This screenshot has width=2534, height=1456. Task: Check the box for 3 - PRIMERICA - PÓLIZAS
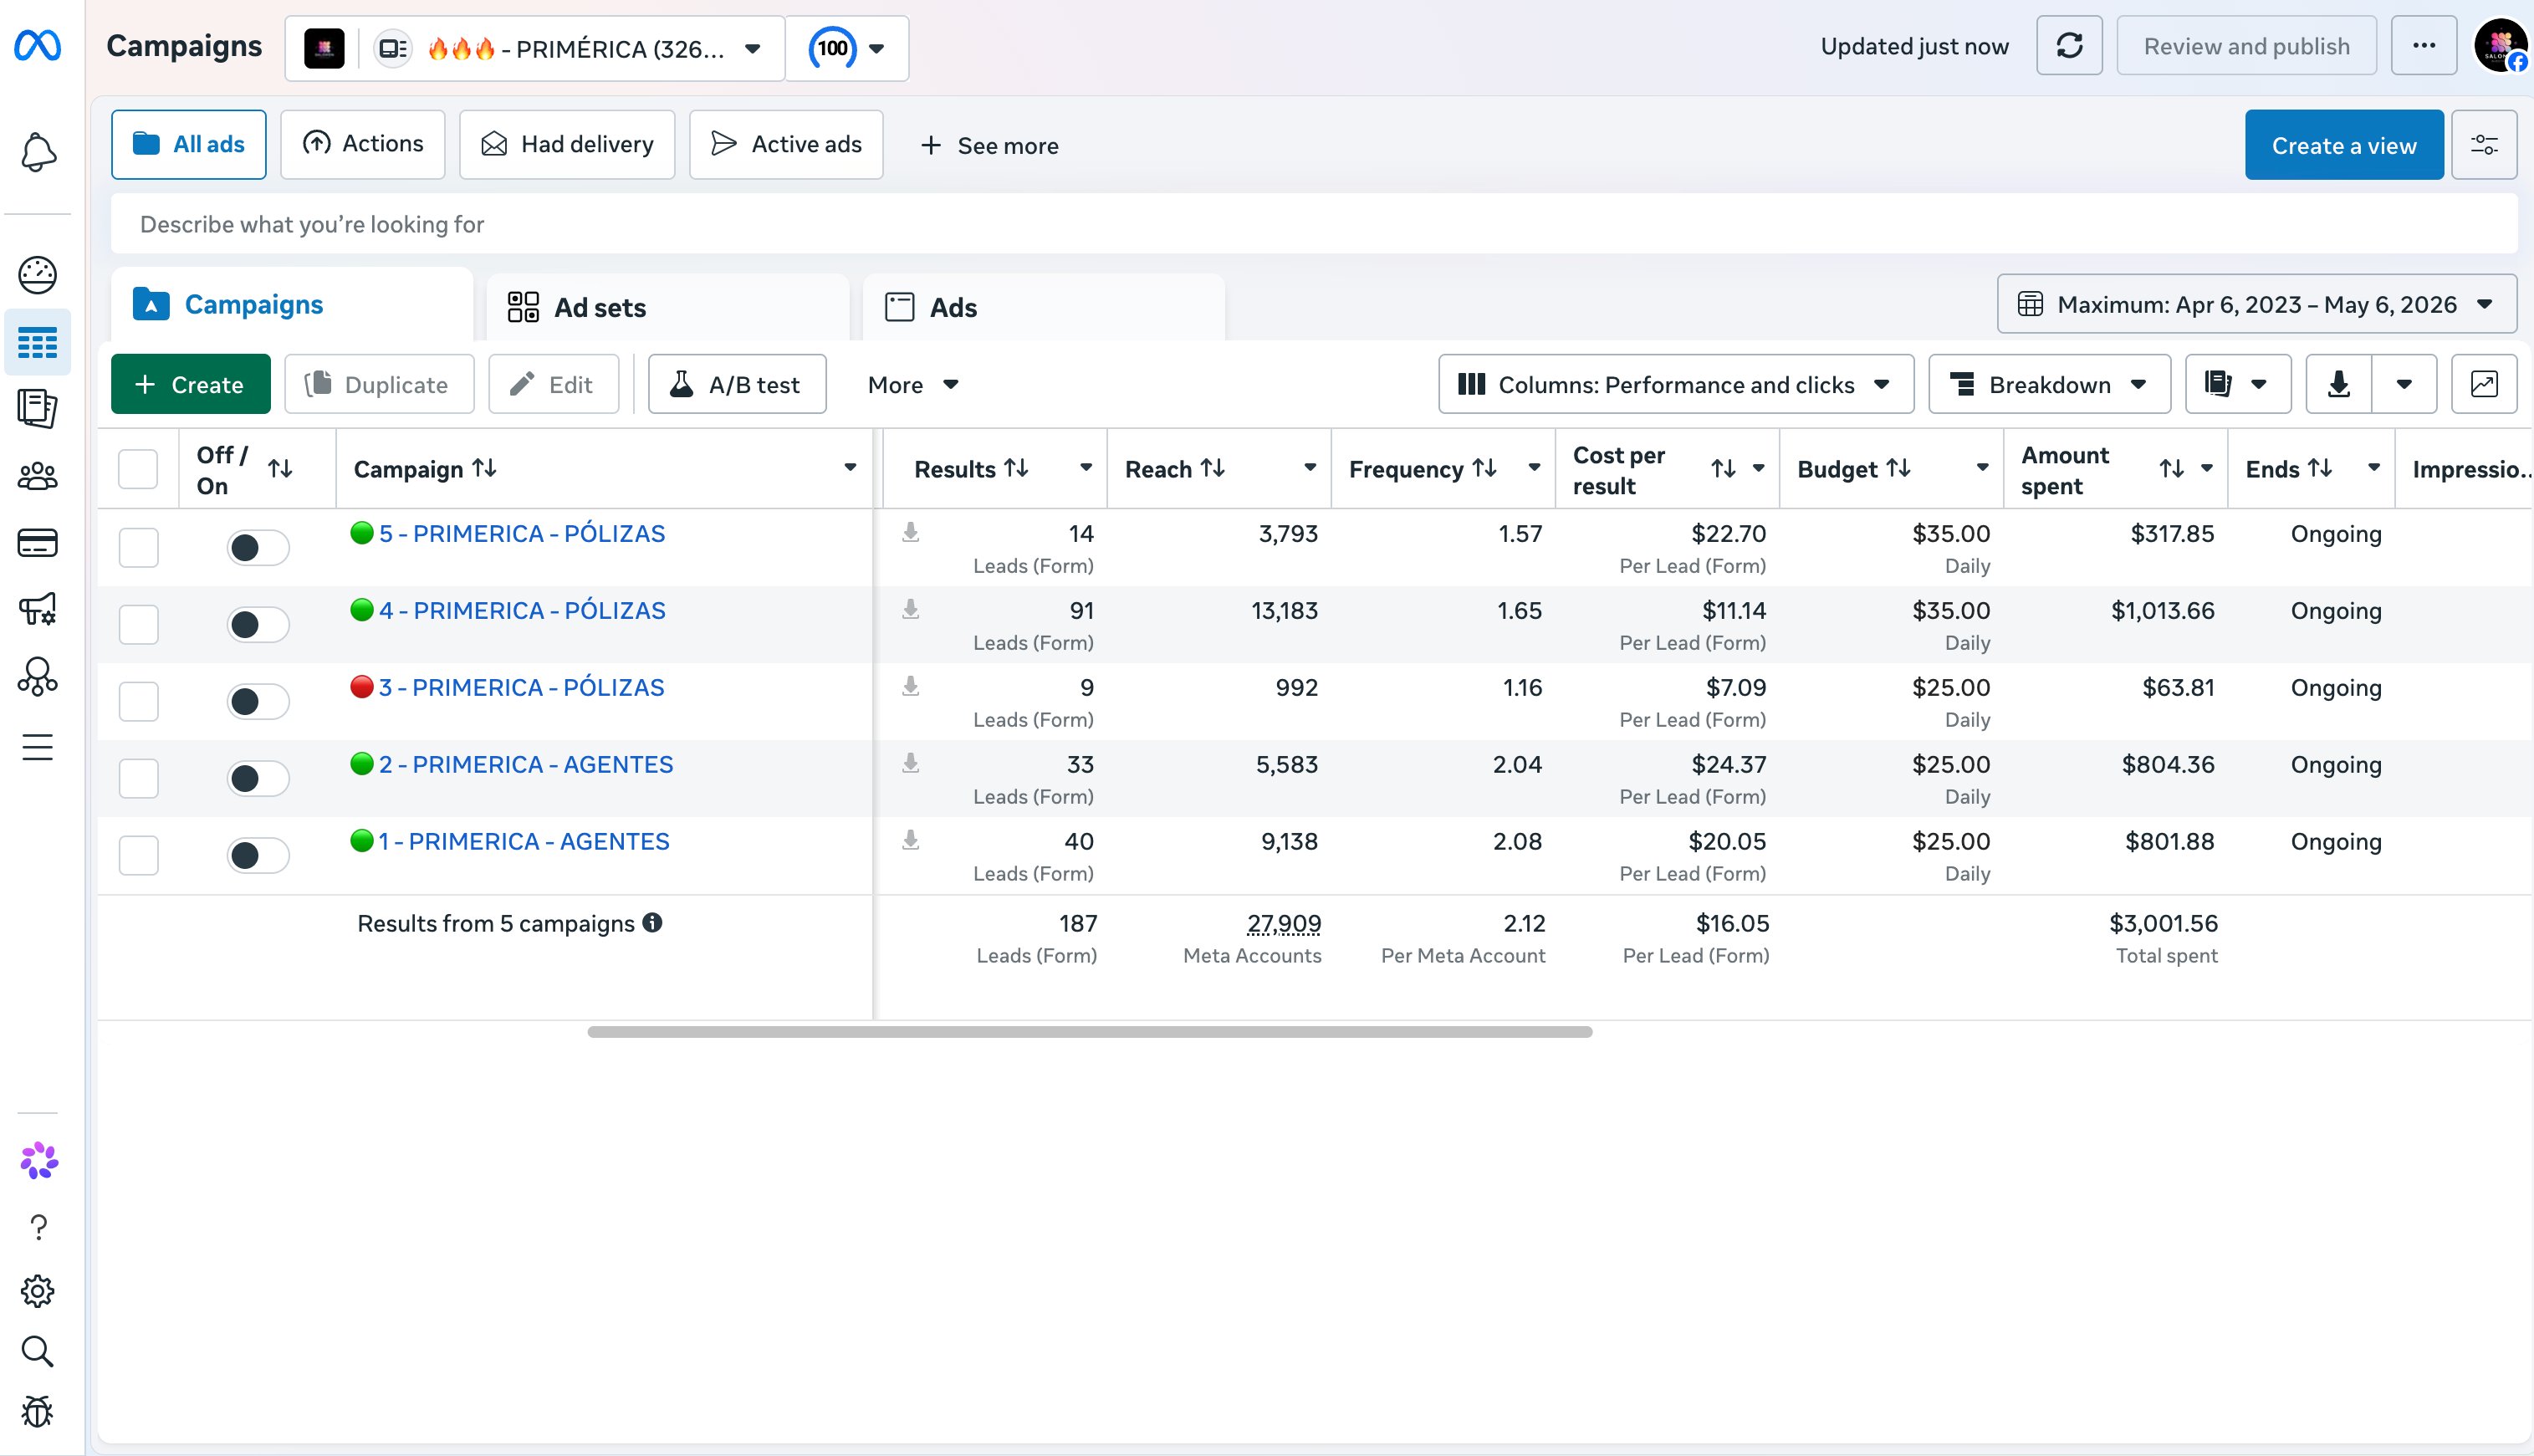tap(138, 701)
